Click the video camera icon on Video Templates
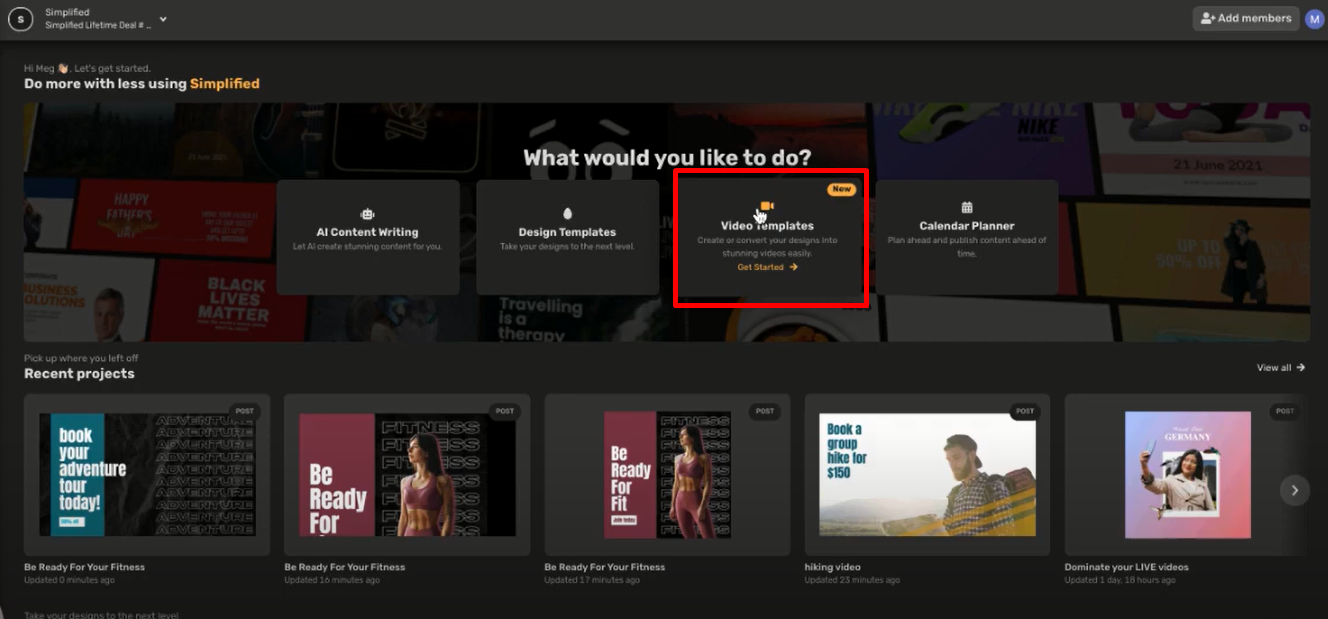Viewport: 1328px width, 619px height. pyautogui.click(x=767, y=206)
